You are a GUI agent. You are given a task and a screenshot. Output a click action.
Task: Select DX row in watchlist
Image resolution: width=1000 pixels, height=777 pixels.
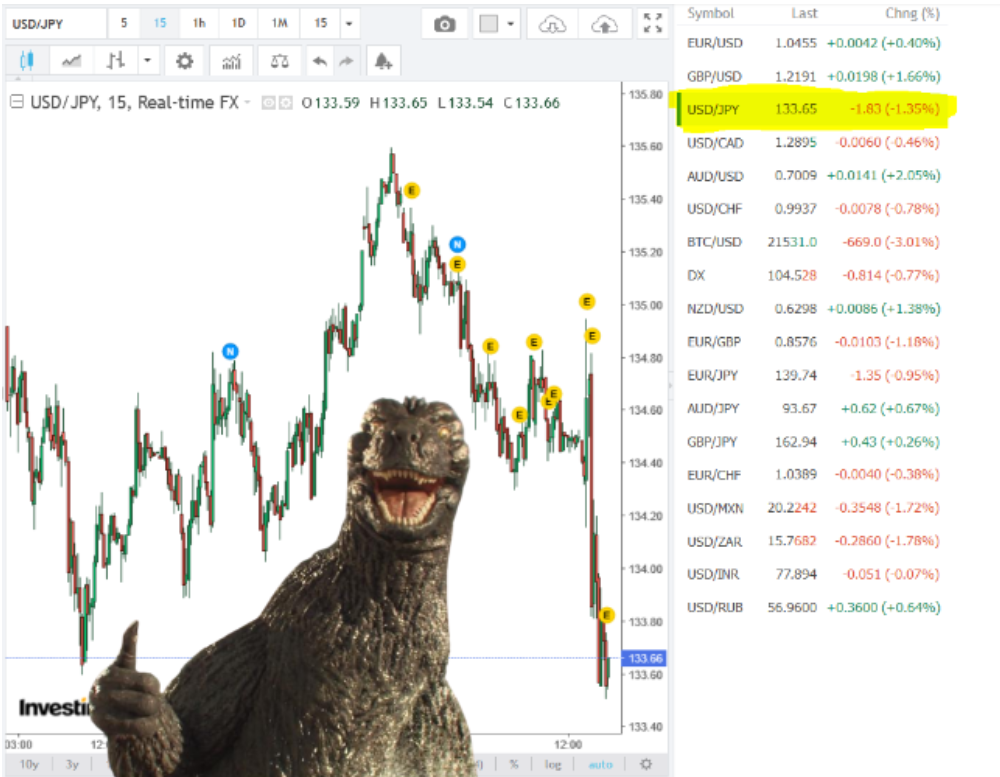click(x=813, y=275)
